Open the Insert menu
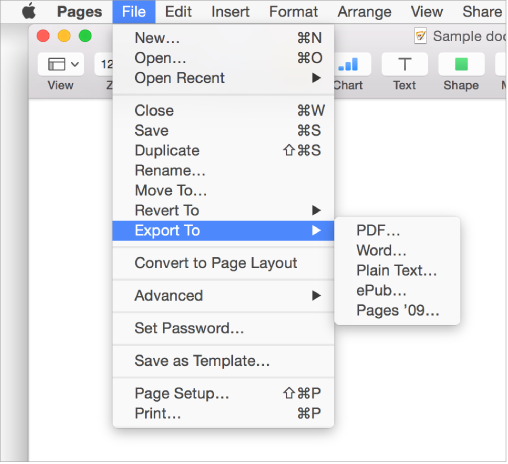 (230, 12)
